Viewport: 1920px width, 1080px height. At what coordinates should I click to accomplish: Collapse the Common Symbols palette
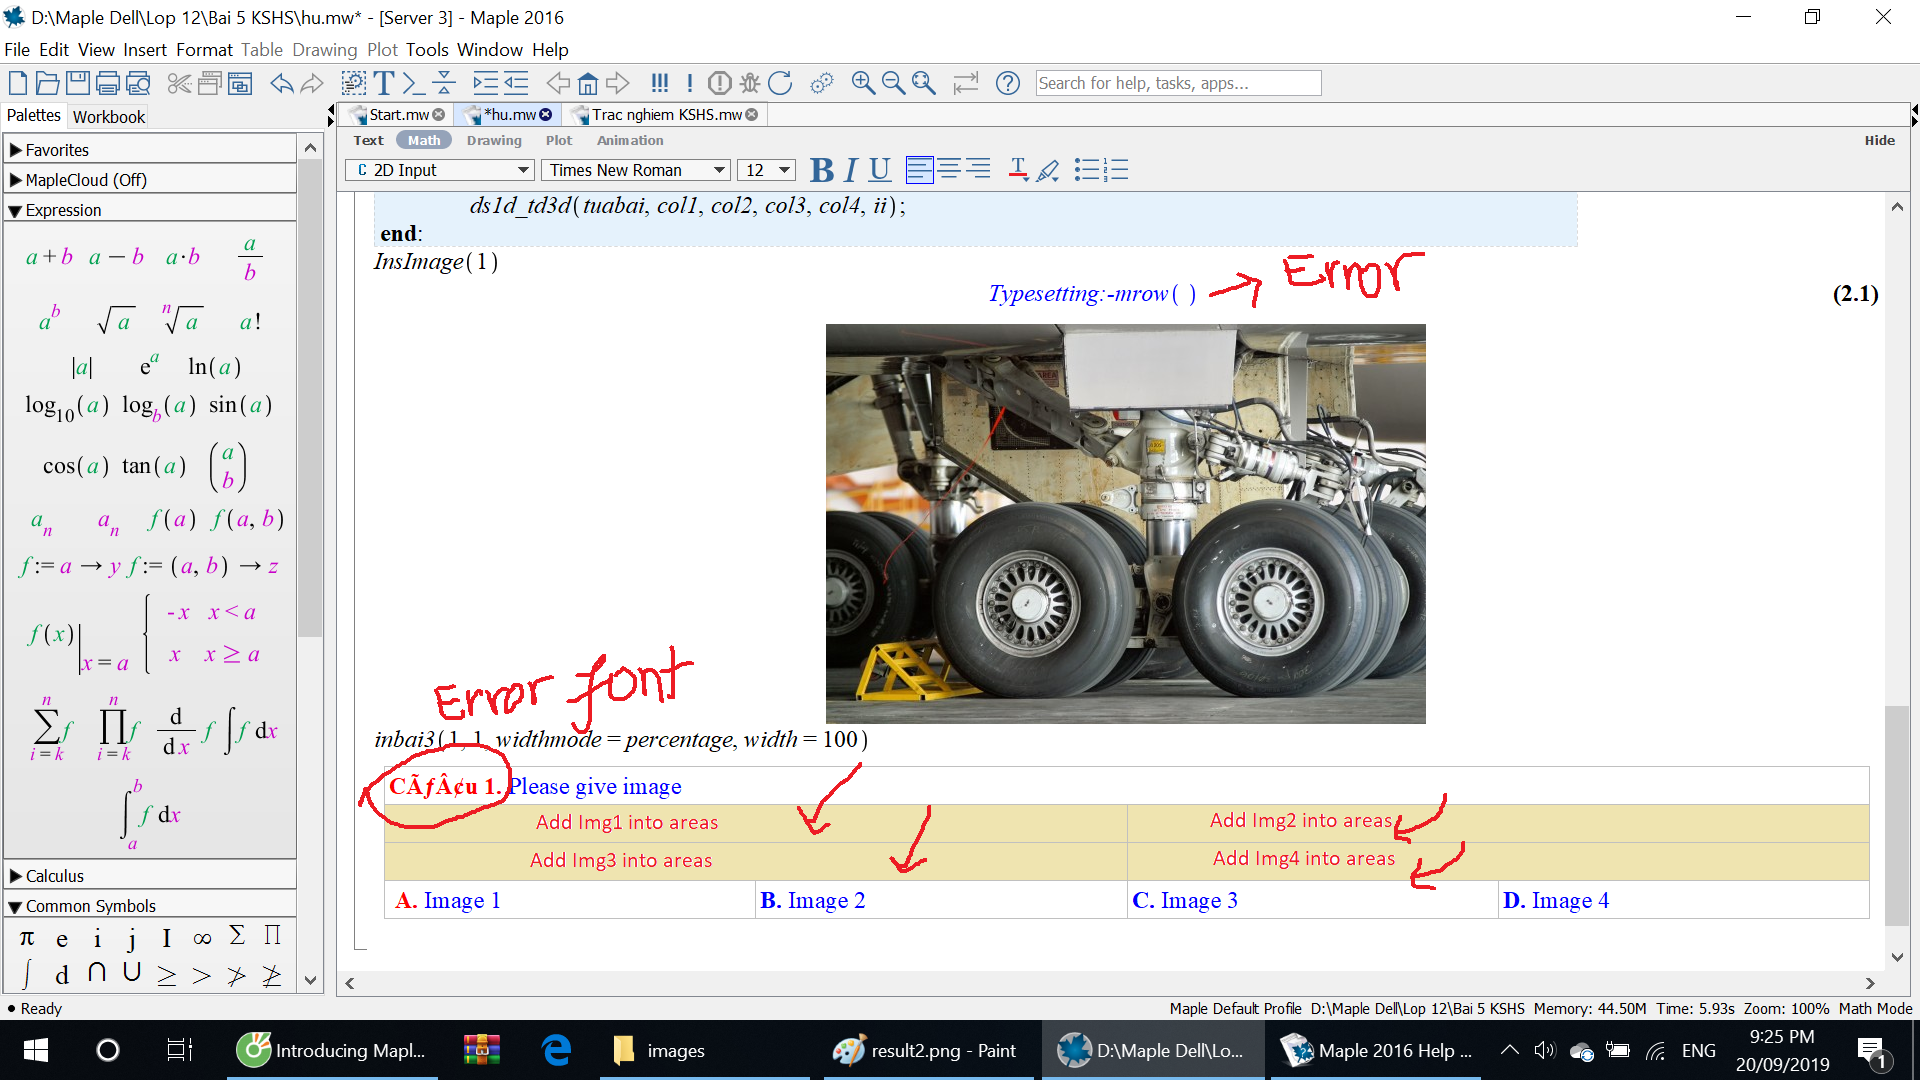[x=150, y=906]
